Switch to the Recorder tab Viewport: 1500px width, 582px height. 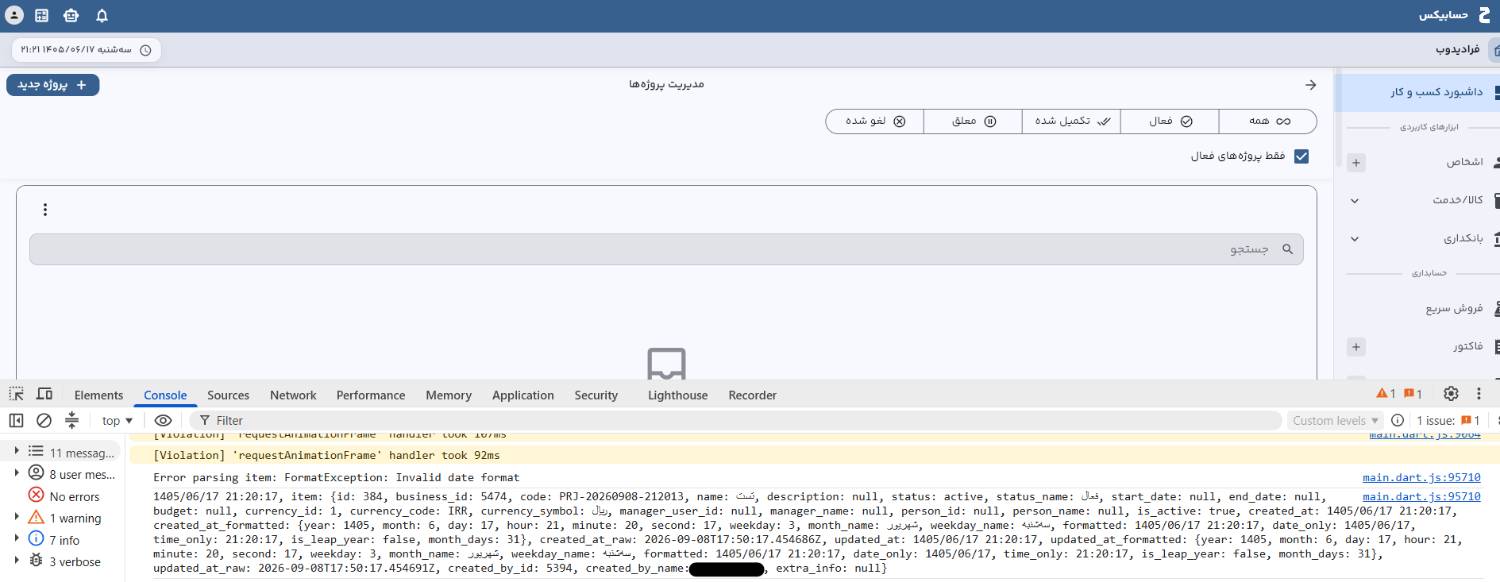[753, 395]
